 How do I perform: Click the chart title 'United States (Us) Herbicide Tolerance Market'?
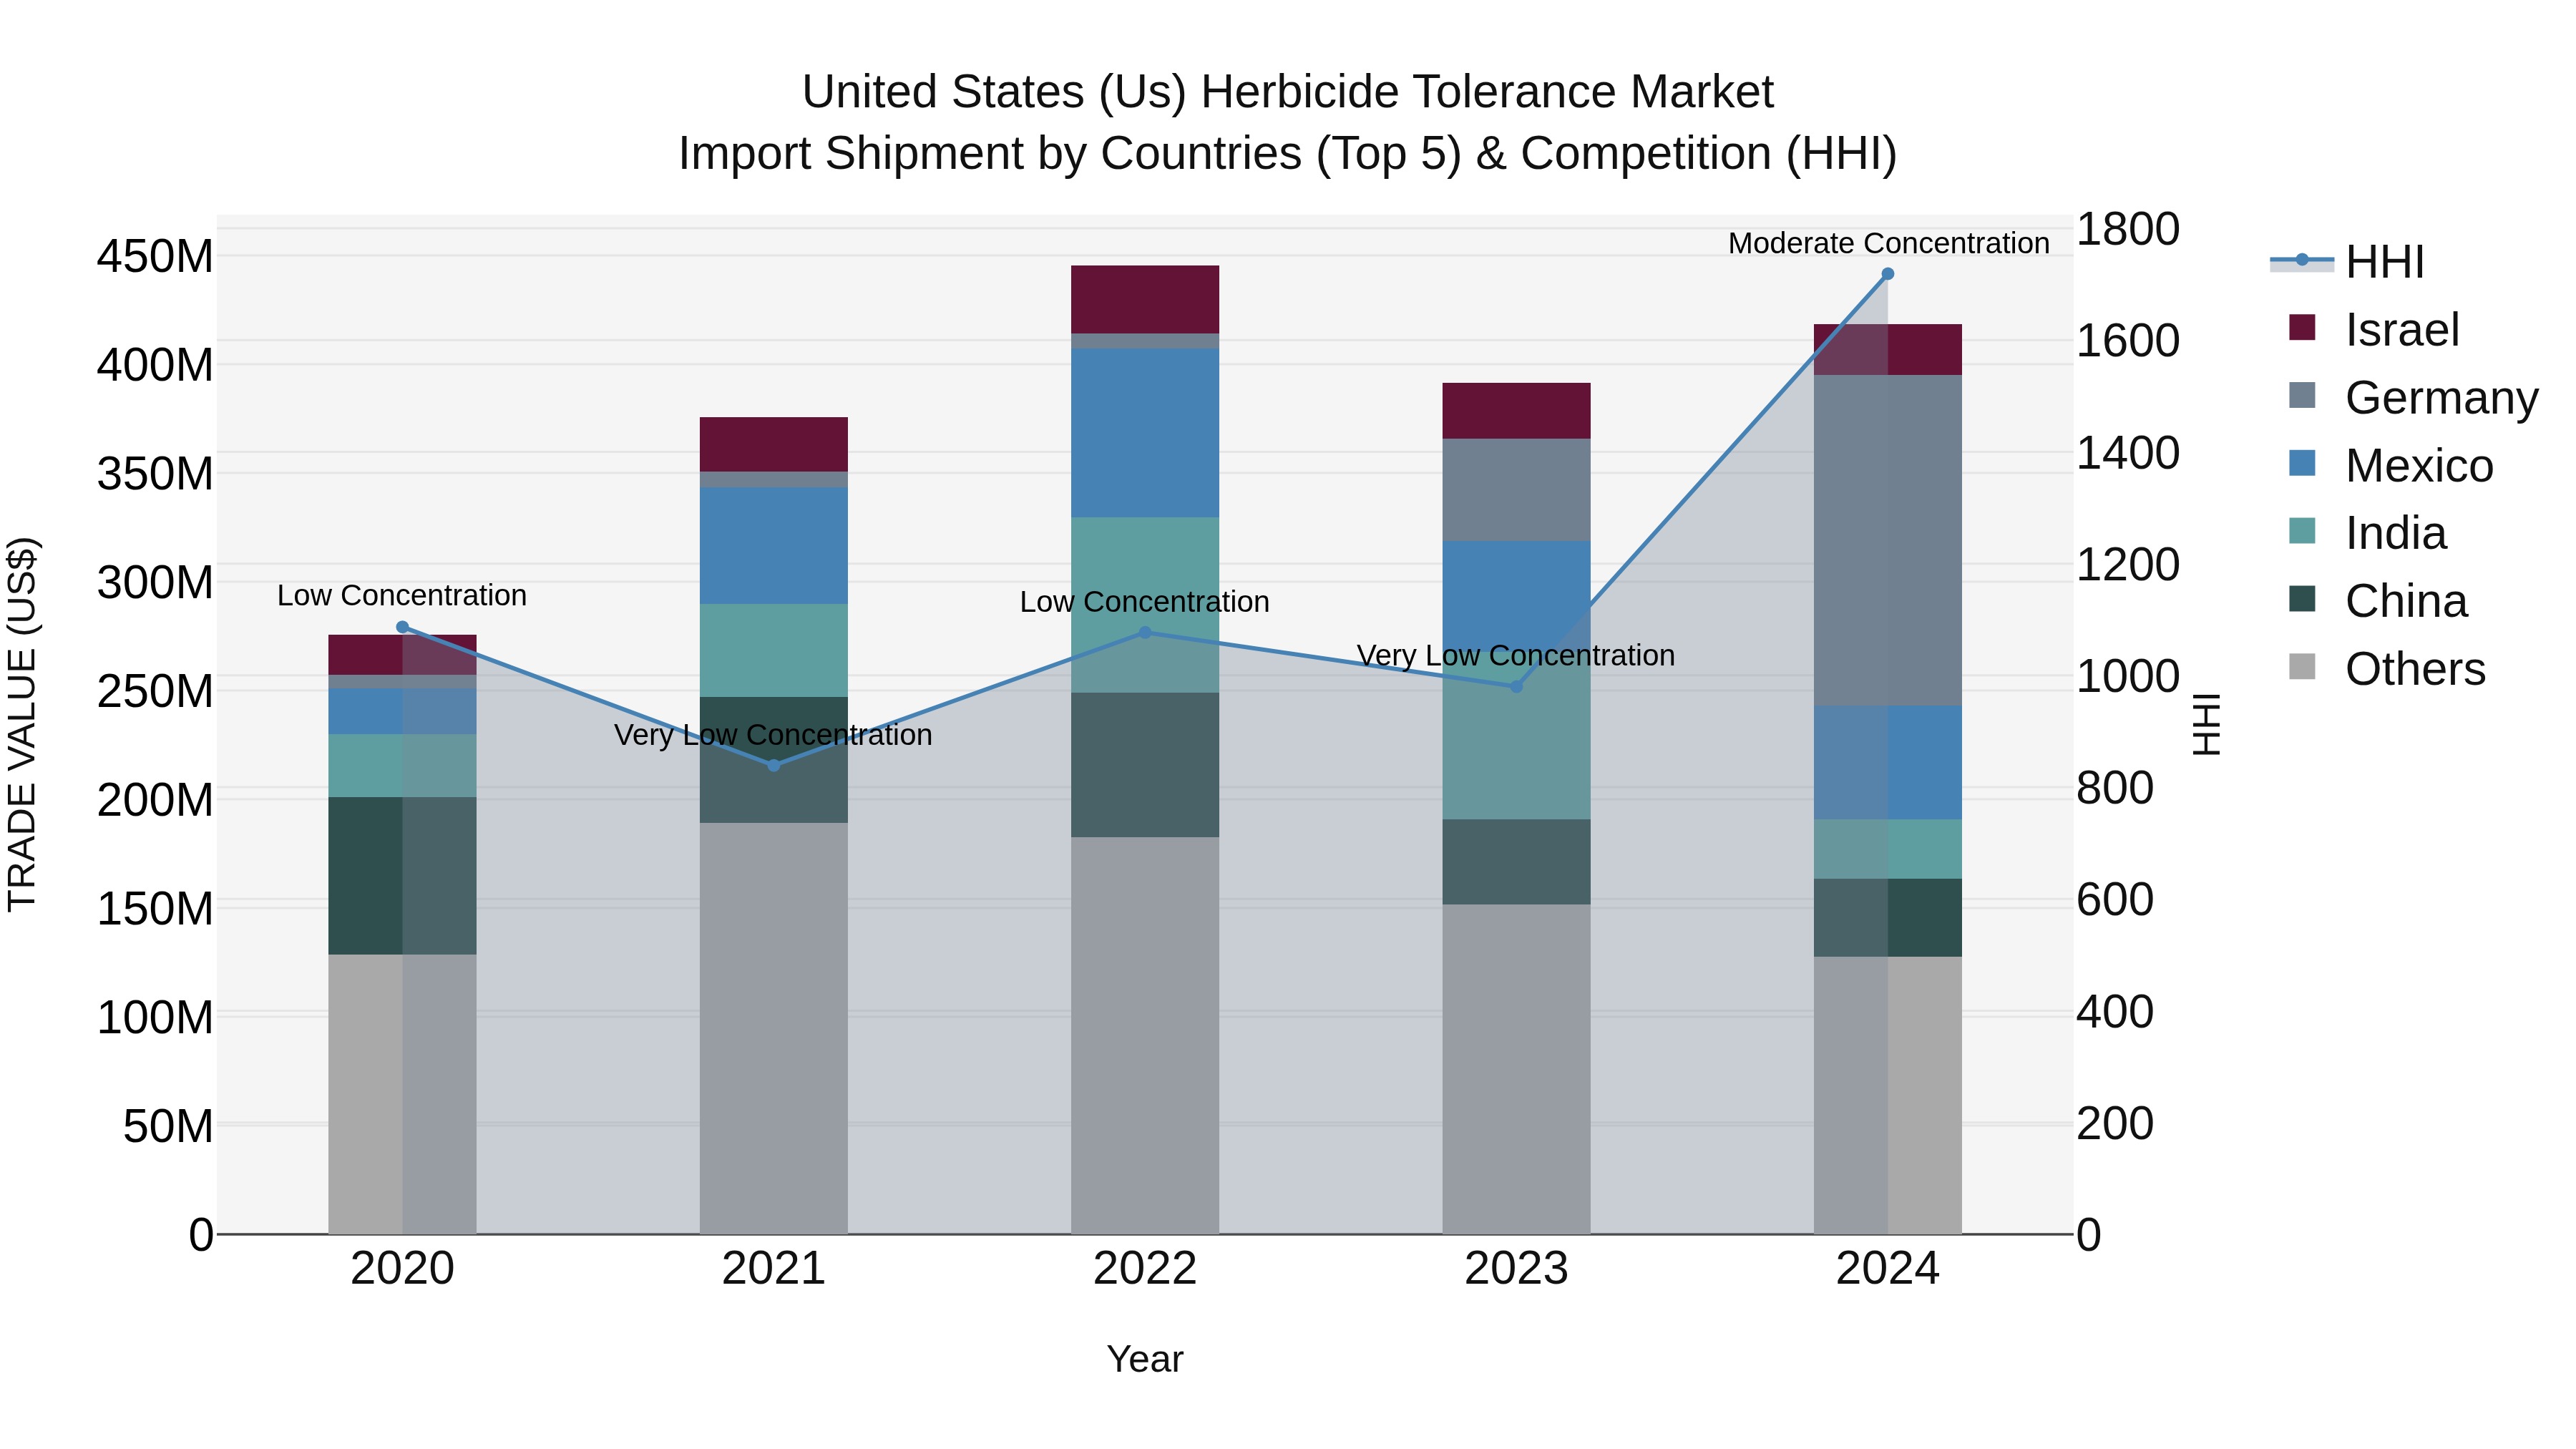point(1288,92)
